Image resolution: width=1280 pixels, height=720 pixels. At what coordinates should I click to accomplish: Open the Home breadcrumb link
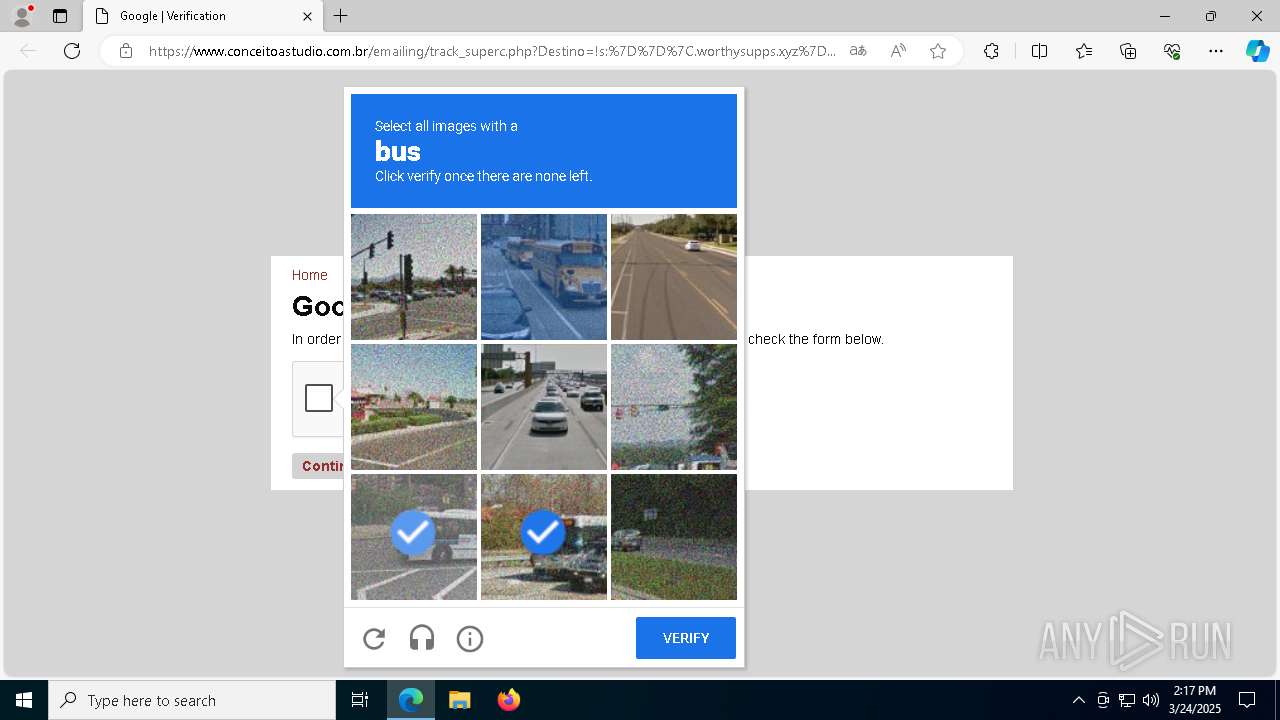(309, 275)
